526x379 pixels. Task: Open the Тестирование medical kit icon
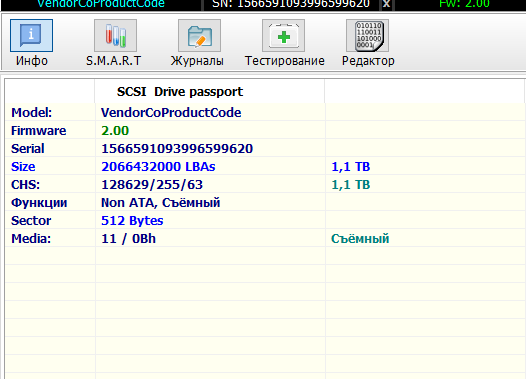[x=283, y=36]
